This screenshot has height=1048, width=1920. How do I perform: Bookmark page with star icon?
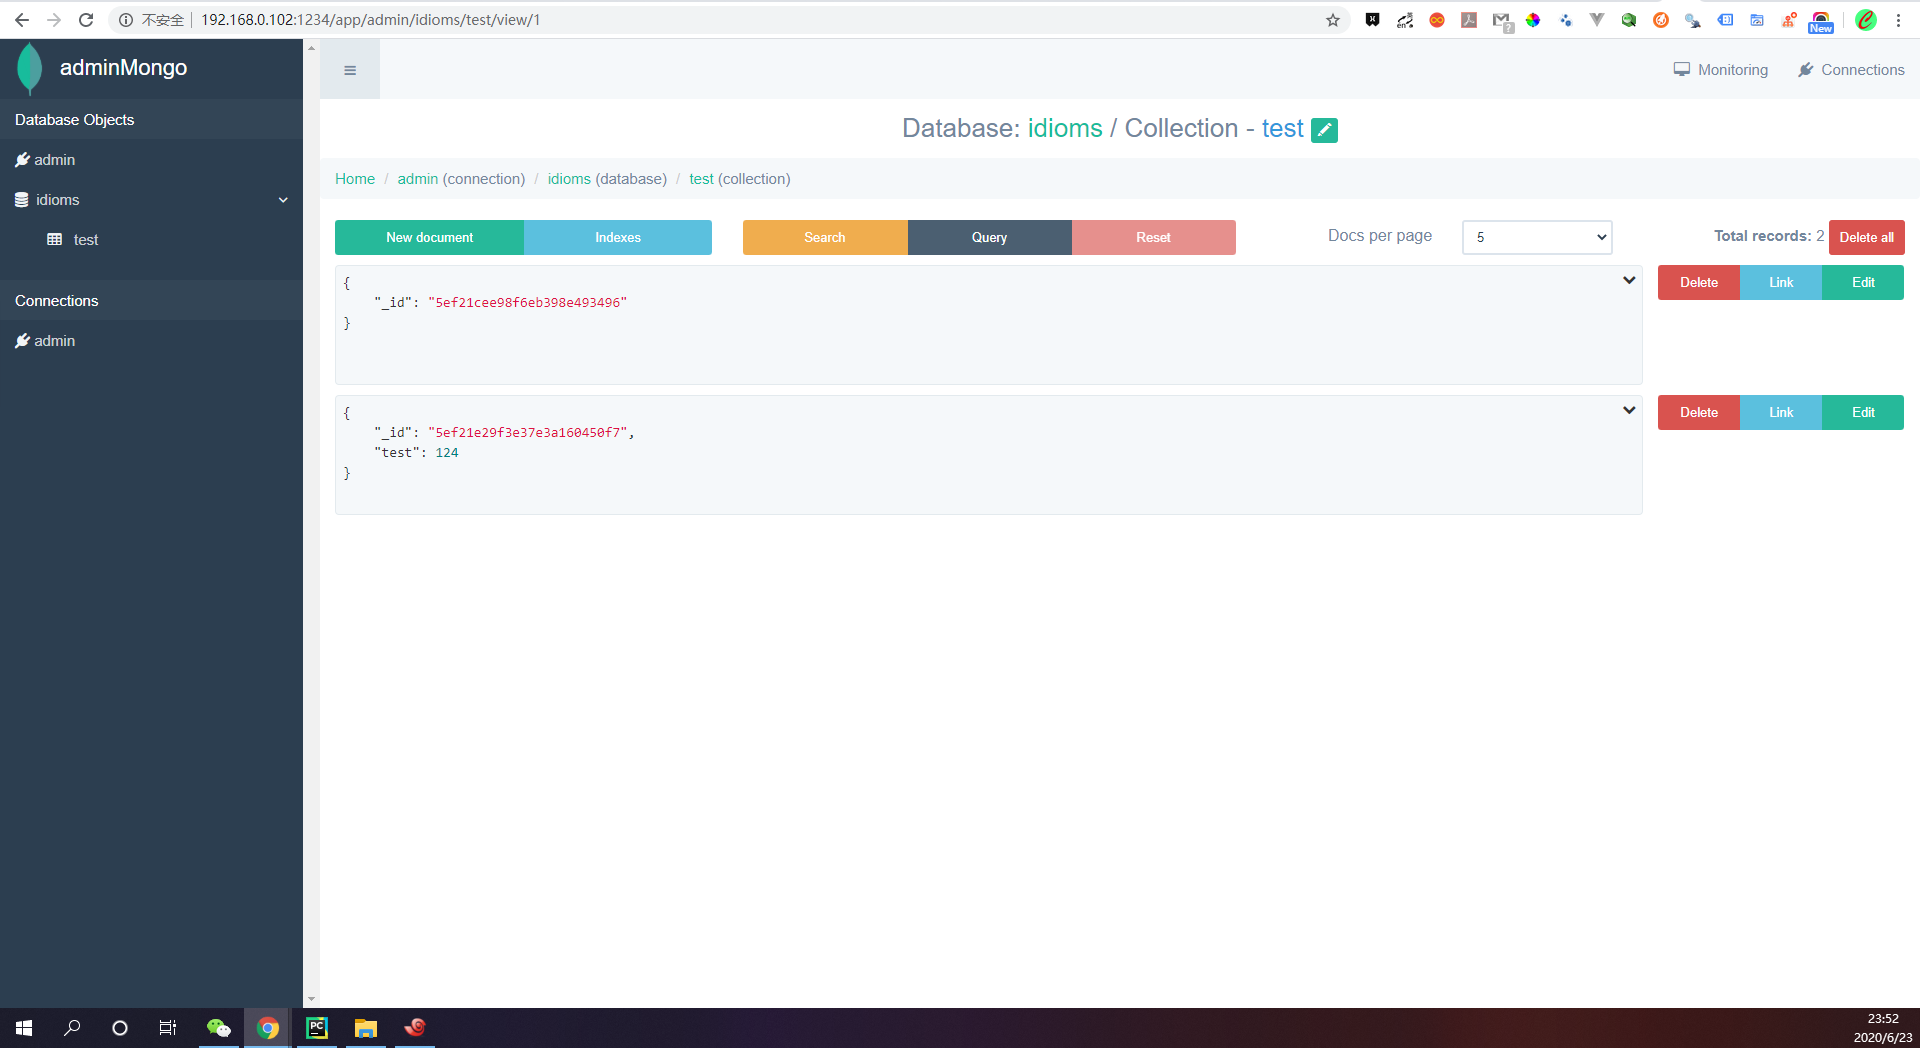coord(1333,20)
